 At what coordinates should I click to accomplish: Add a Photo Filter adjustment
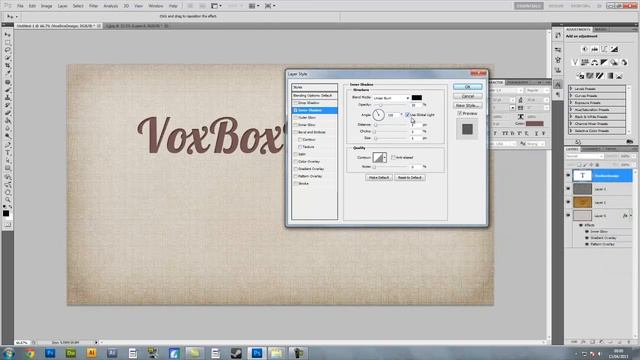(614, 62)
